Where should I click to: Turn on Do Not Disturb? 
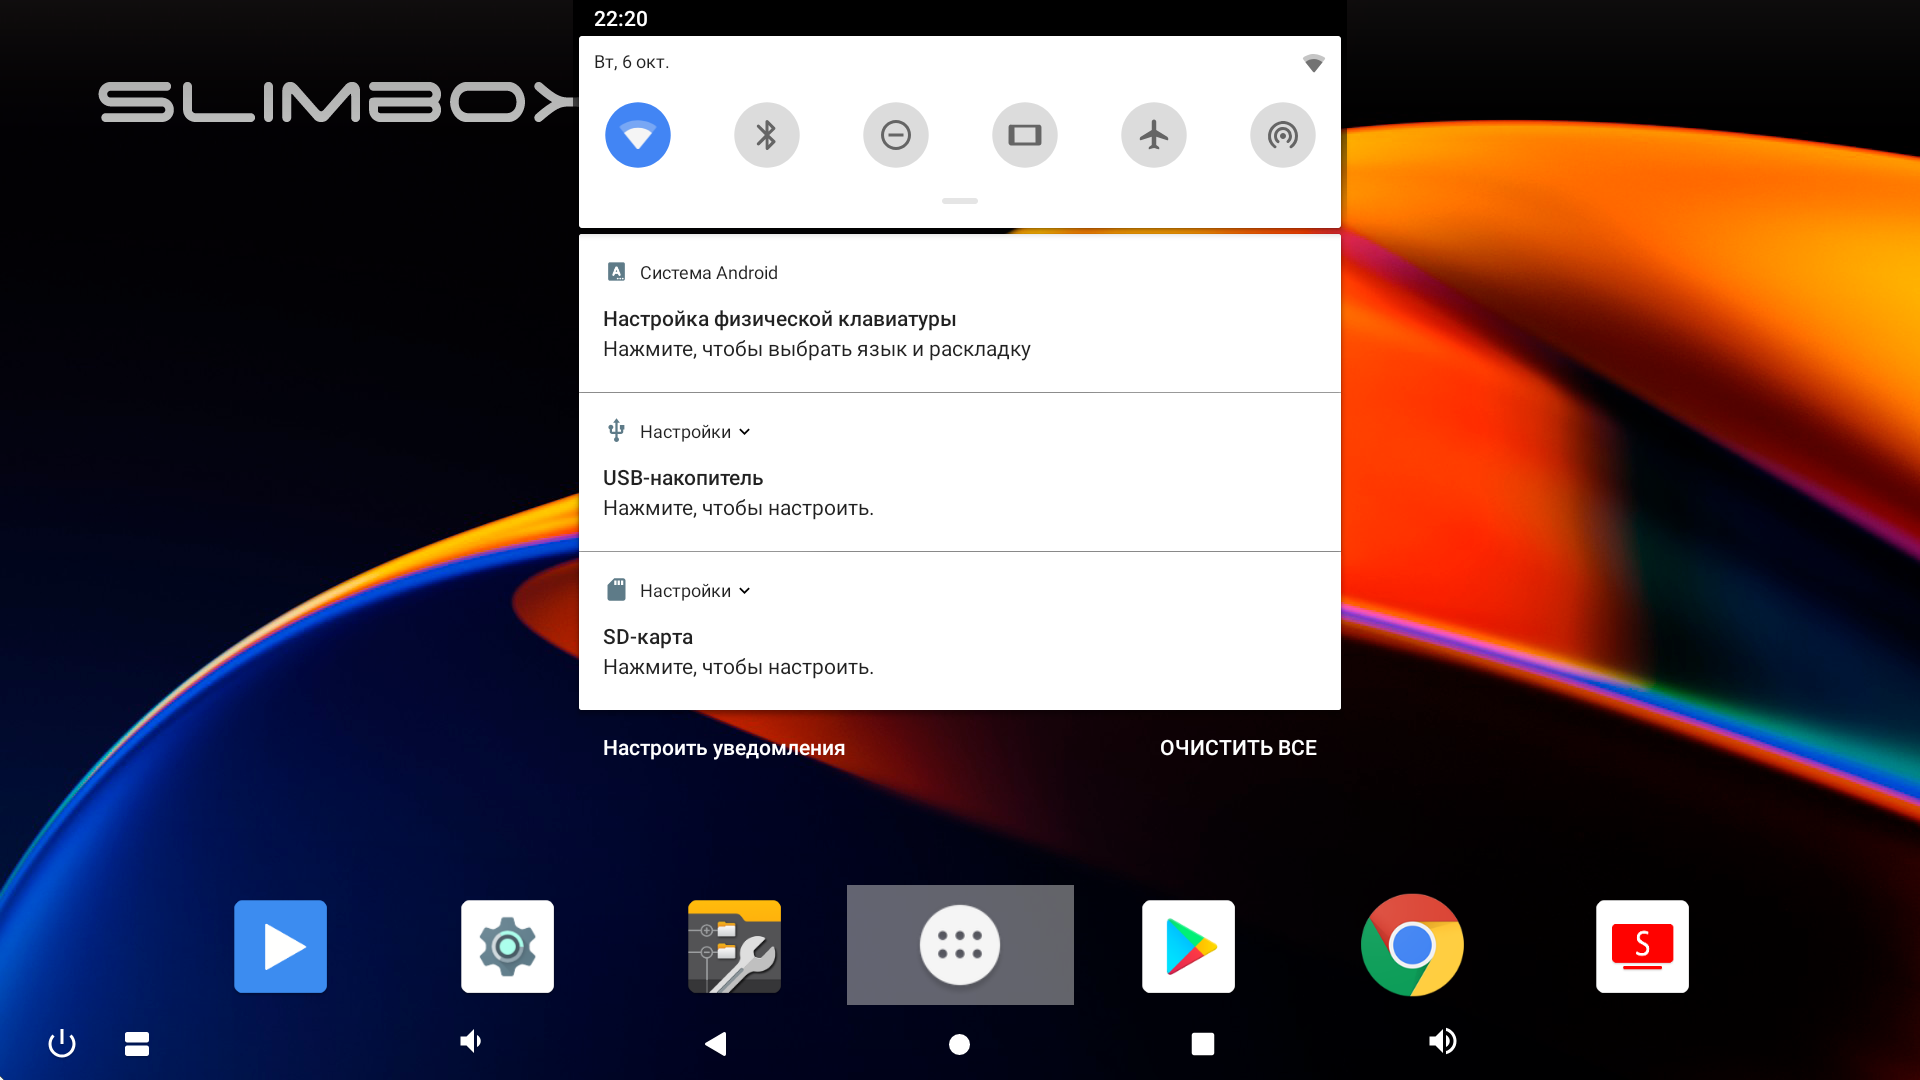[895, 135]
